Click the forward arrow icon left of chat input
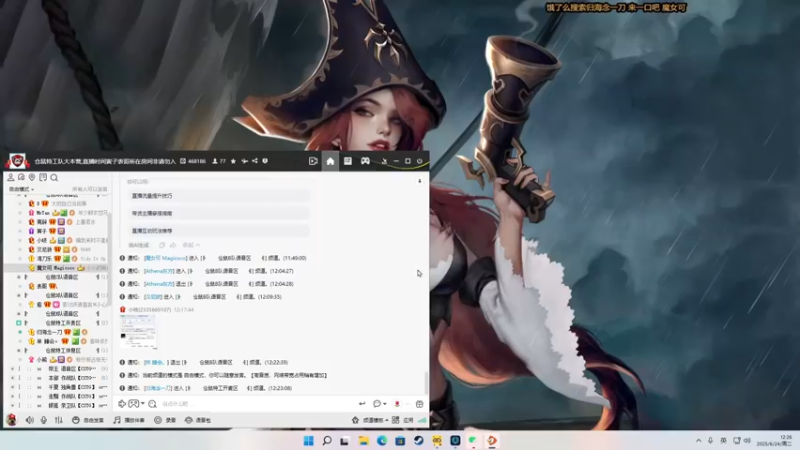800x450 pixels. (122, 404)
